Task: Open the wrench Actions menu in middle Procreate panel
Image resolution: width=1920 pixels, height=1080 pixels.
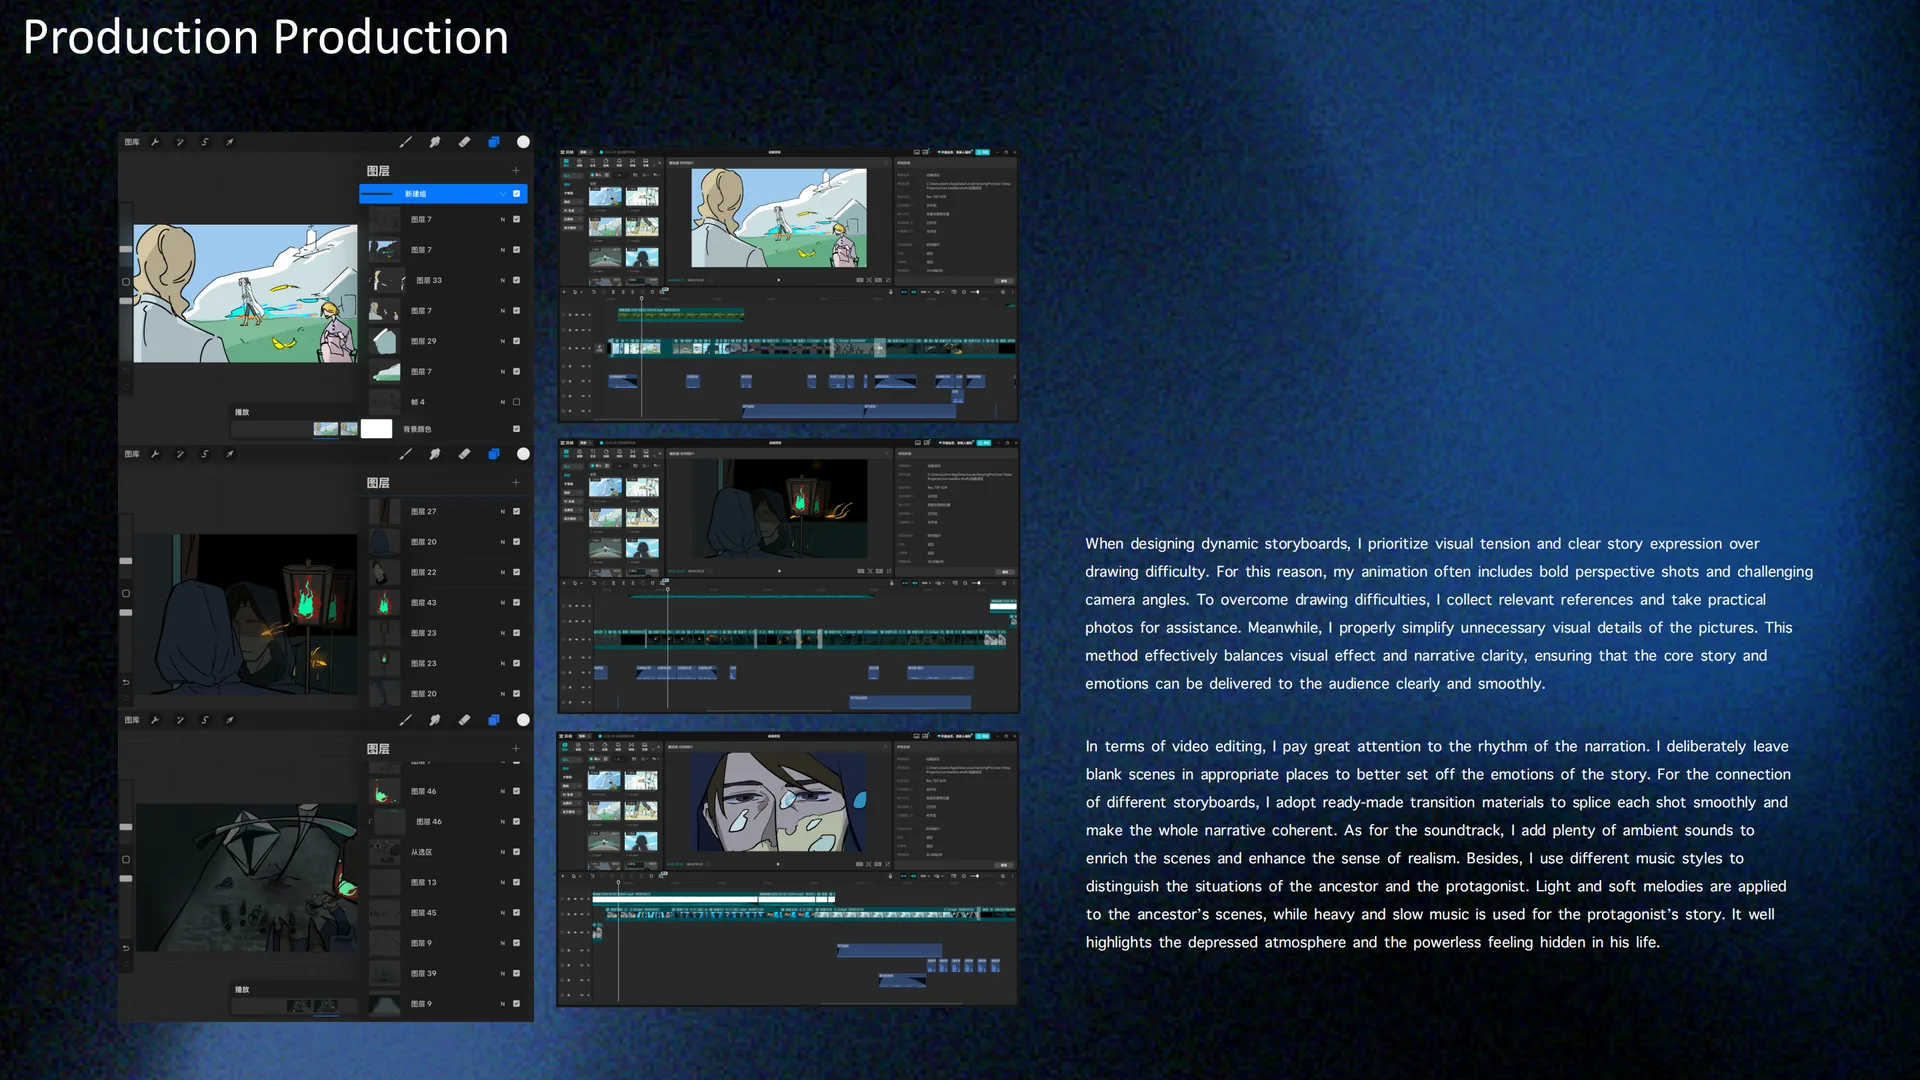Action: 155,454
